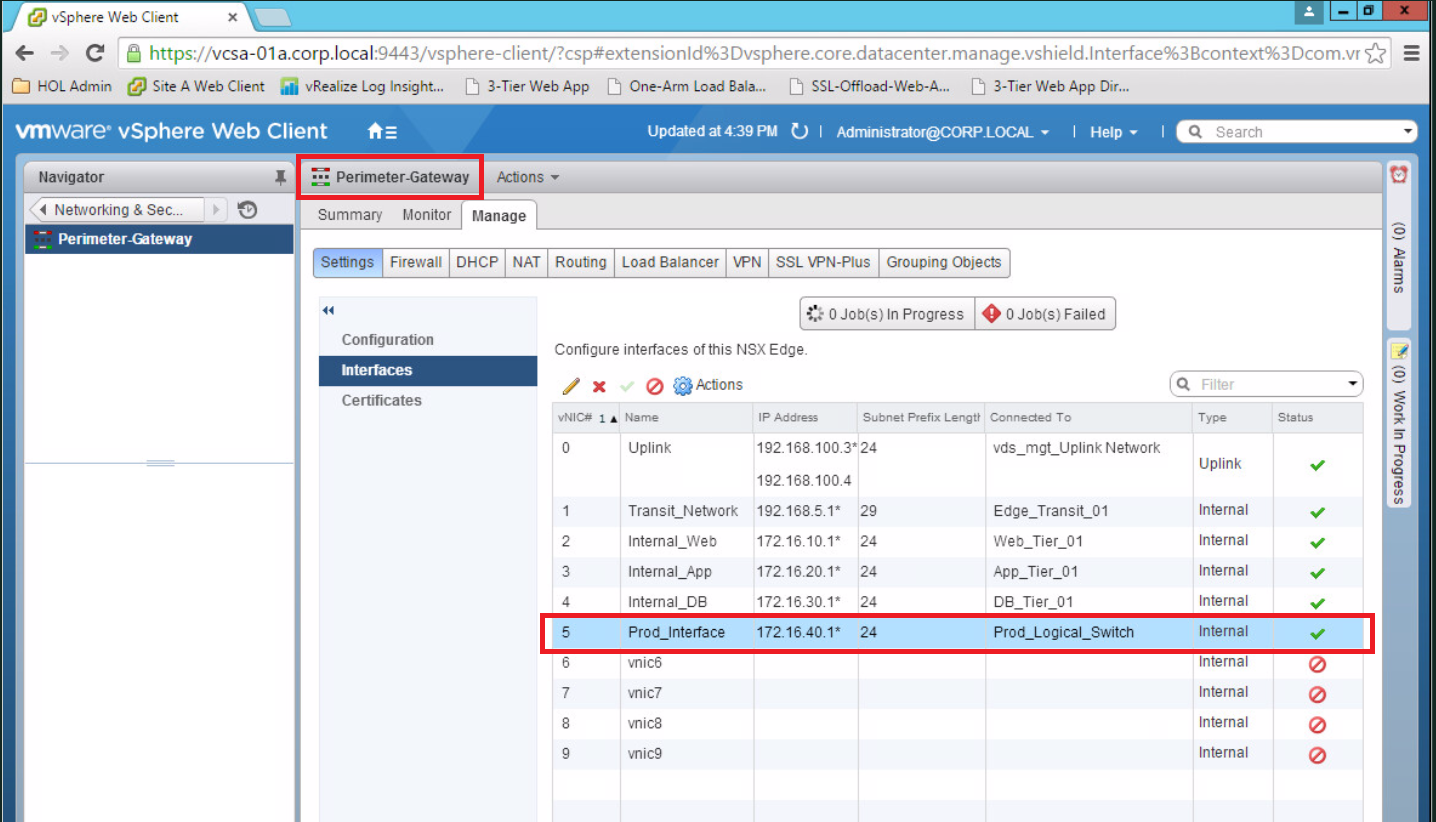Viewport: 1436px width, 822px height.
Task: Open the NAT tab
Action: tap(527, 262)
